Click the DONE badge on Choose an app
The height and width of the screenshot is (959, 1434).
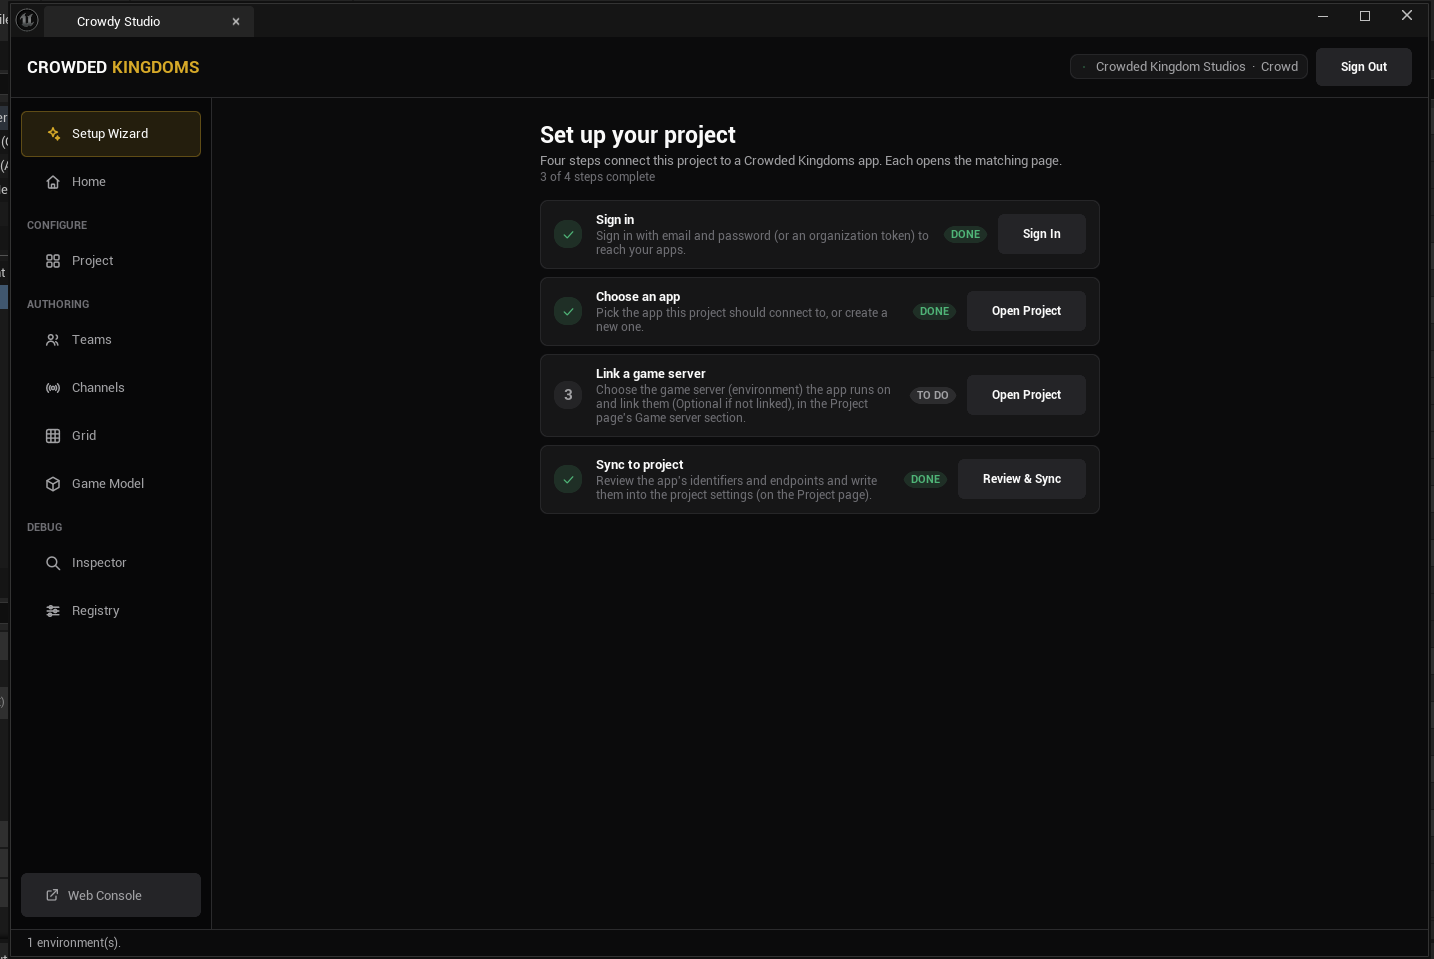934,311
